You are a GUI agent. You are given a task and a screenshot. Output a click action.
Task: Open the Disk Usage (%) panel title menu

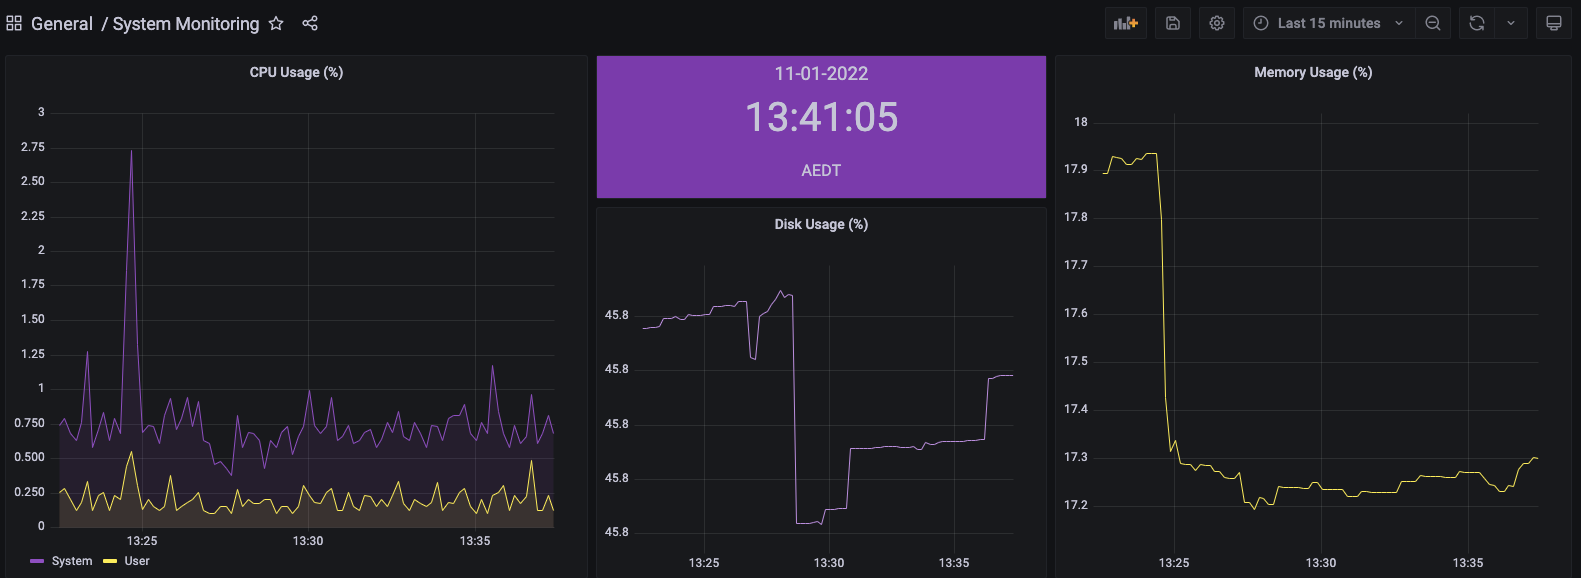click(x=821, y=224)
